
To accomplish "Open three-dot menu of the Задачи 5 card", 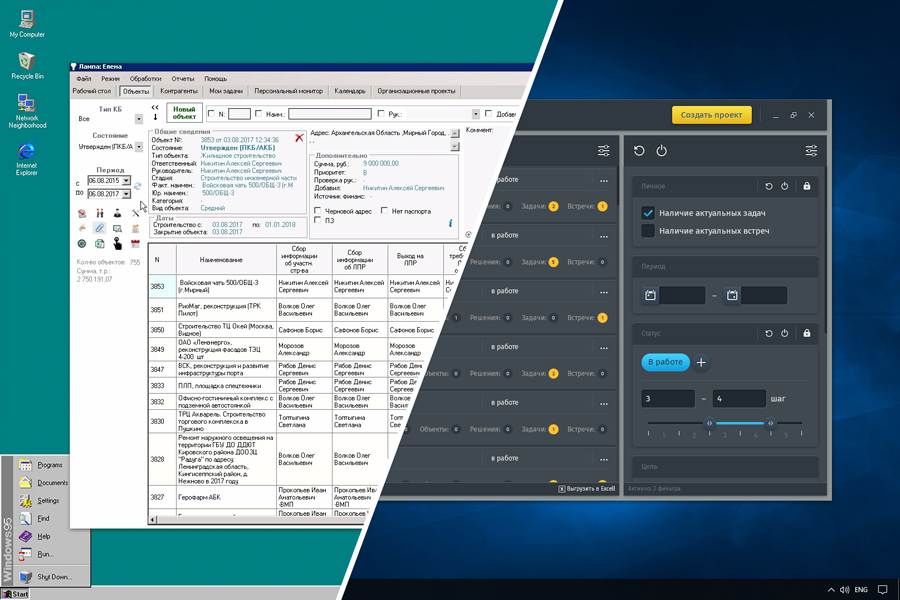I will click(604, 236).
